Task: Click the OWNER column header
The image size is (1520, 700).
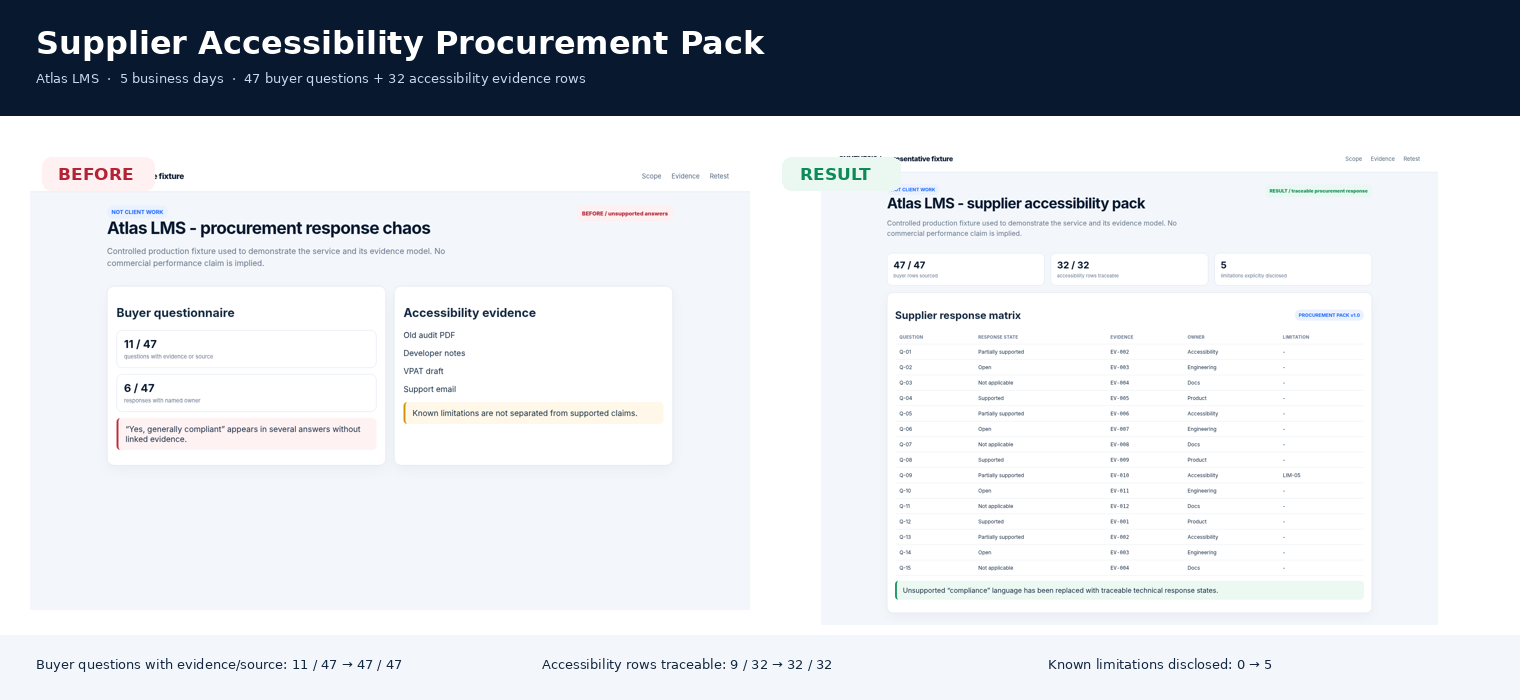Action: point(1196,337)
